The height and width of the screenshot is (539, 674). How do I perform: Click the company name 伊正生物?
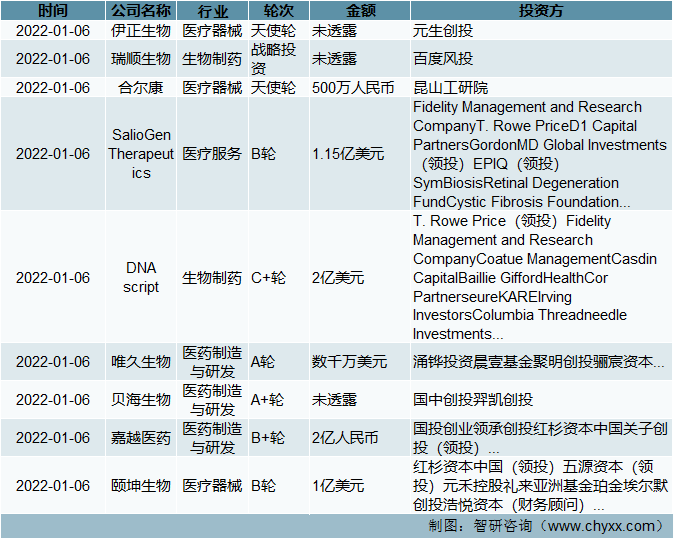141,31
